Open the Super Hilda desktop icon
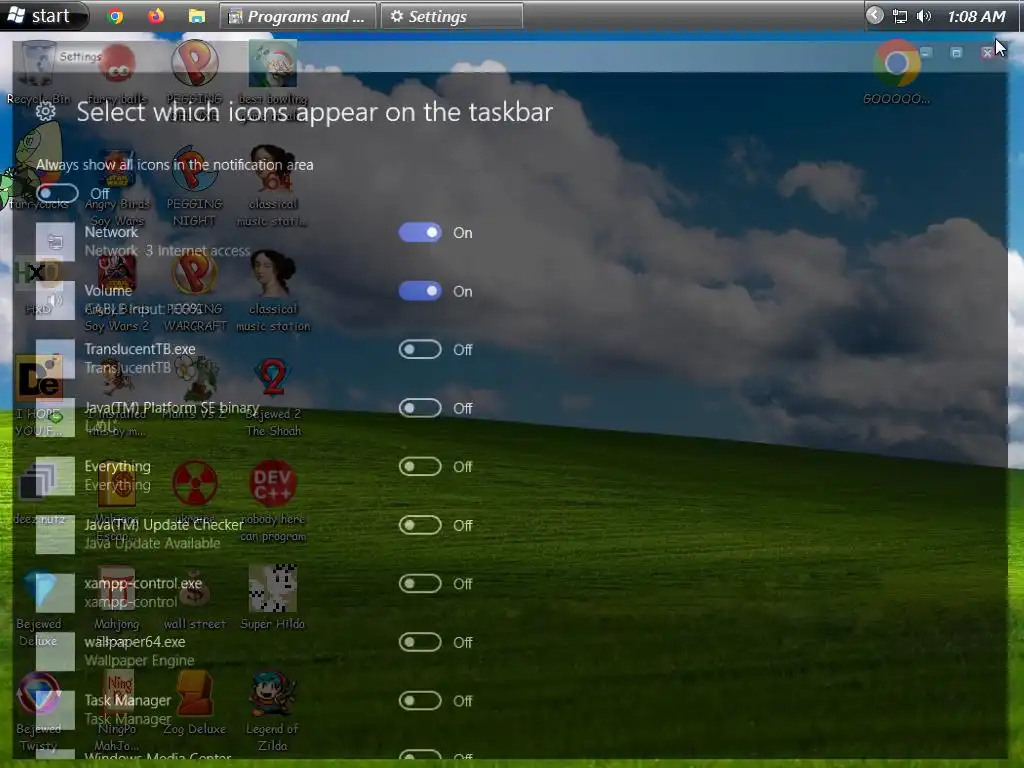 [273, 597]
